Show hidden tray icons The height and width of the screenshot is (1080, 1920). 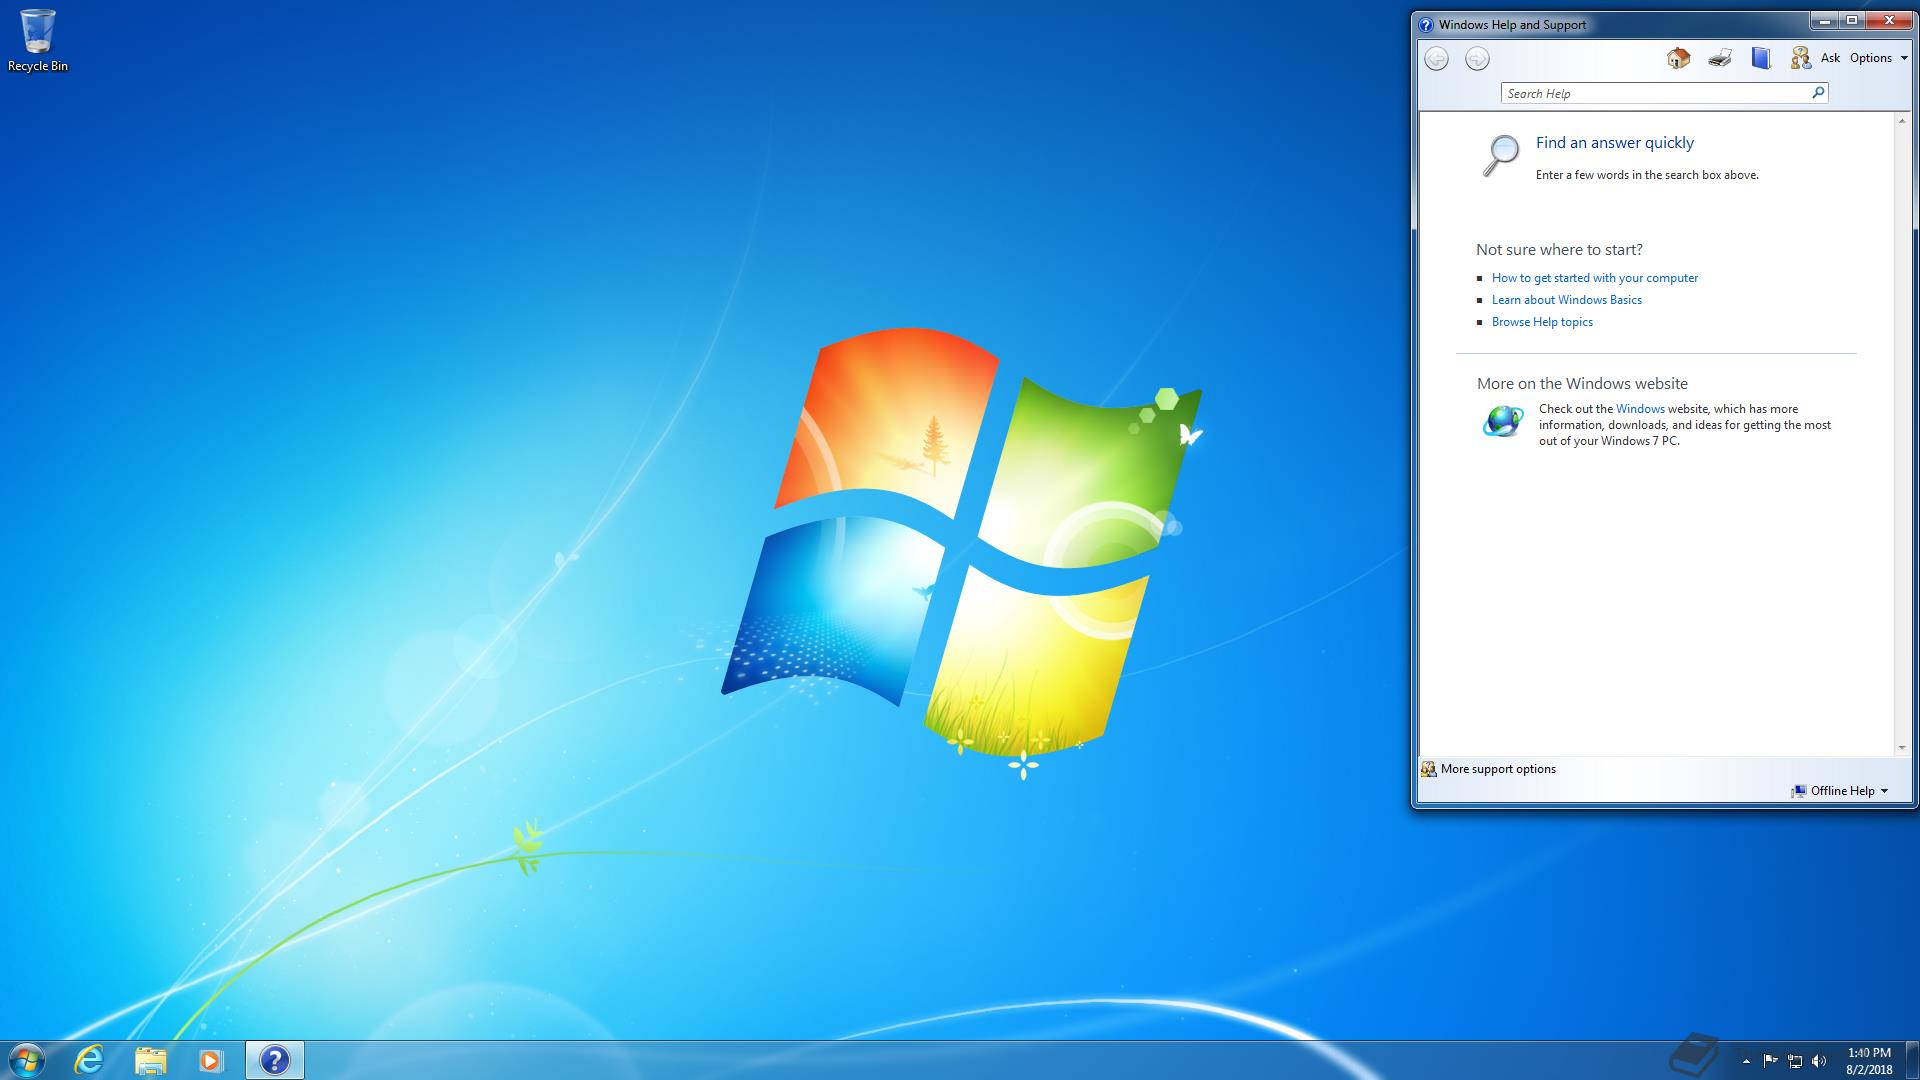click(x=1746, y=1061)
